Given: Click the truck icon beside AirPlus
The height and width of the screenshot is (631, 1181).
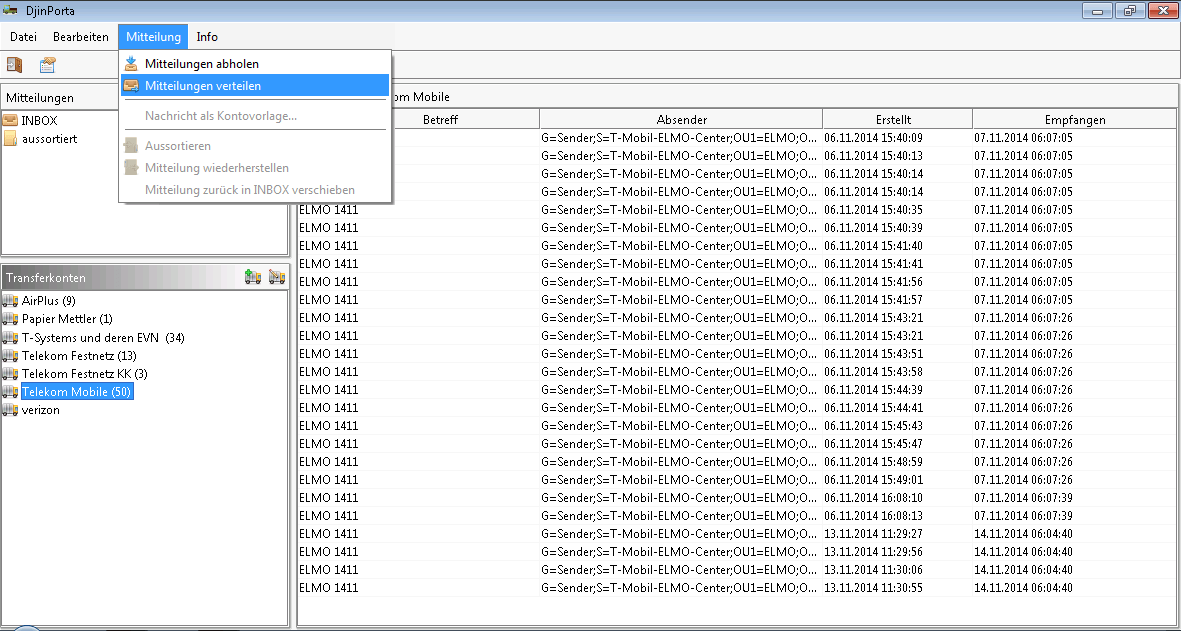Looking at the screenshot, I should coord(11,300).
